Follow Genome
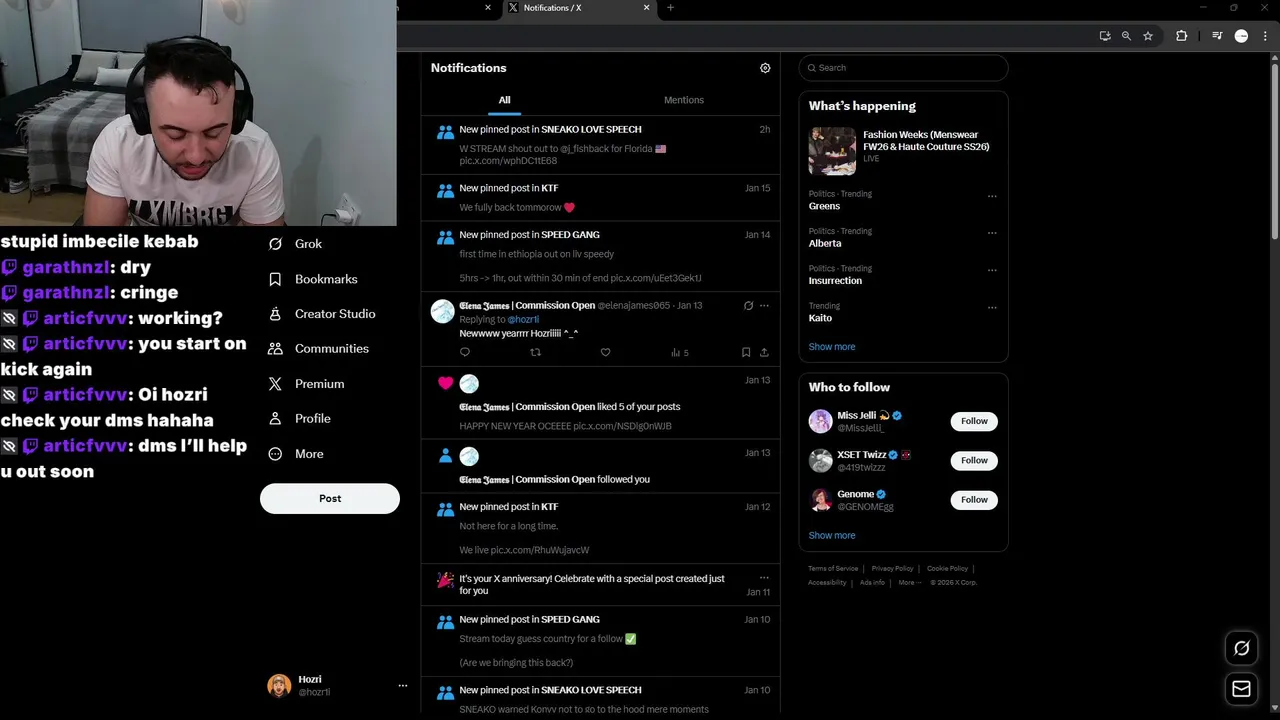The image size is (1280, 720). coord(974,500)
